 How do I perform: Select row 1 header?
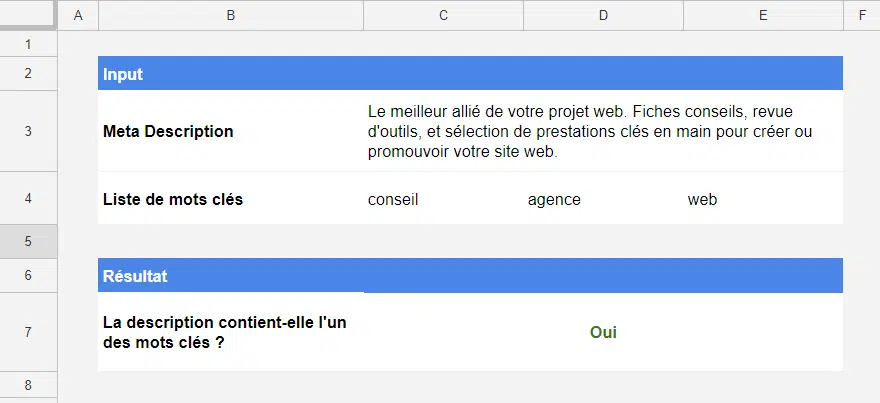click(28, 44)
